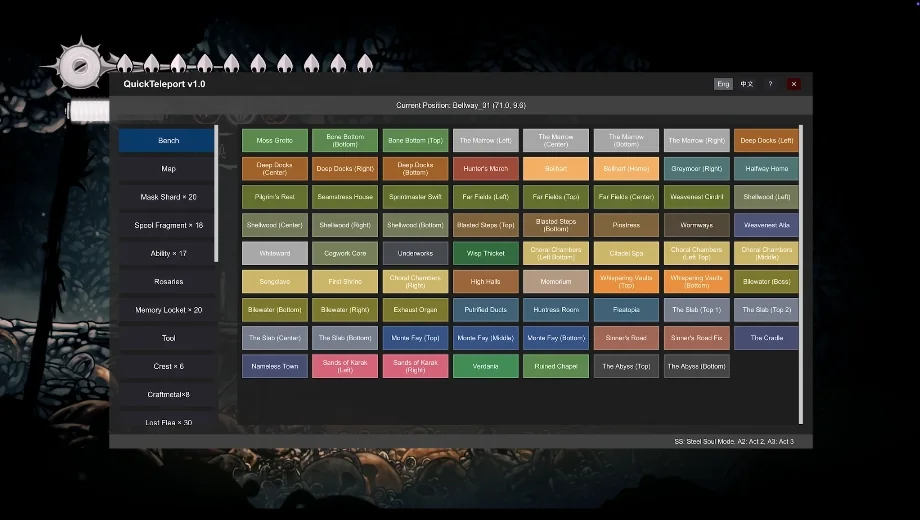Teleport to Hunter's March bench
The width and height of the screenshot is (920, 520).
pos(485,169)
